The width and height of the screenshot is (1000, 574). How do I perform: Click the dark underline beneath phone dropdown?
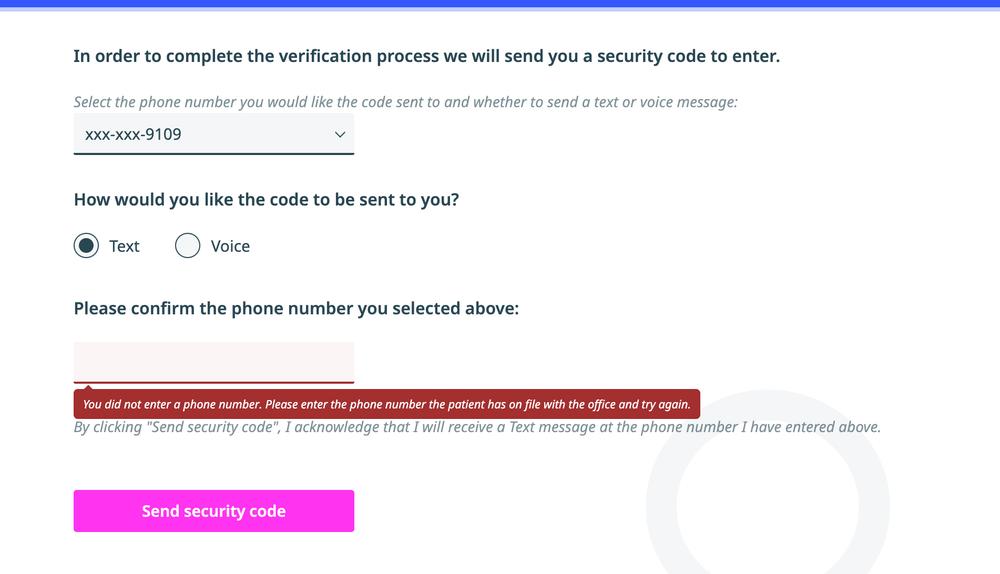[x=213, y=154]
